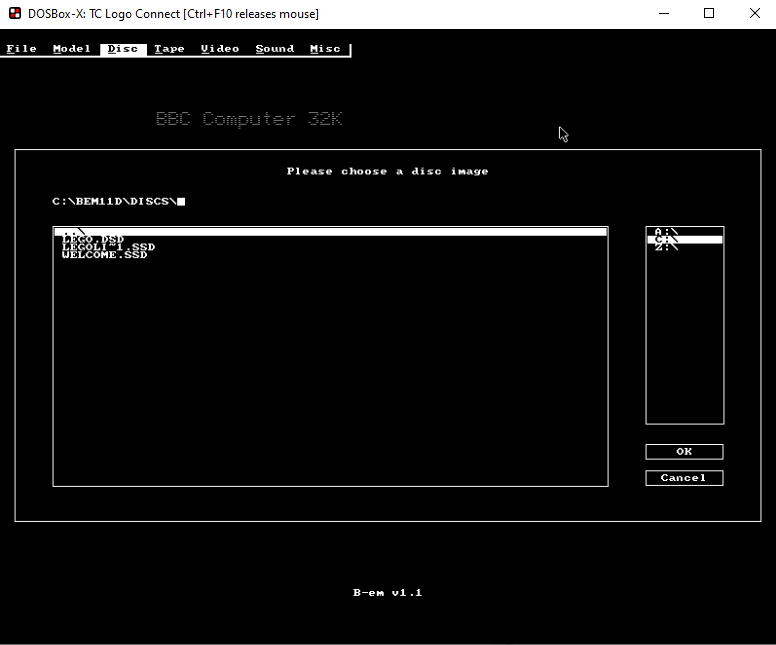Viewport: 776px width, 645px height.
Task: Select LEGO.DSD in the file list
Action: 331,239
